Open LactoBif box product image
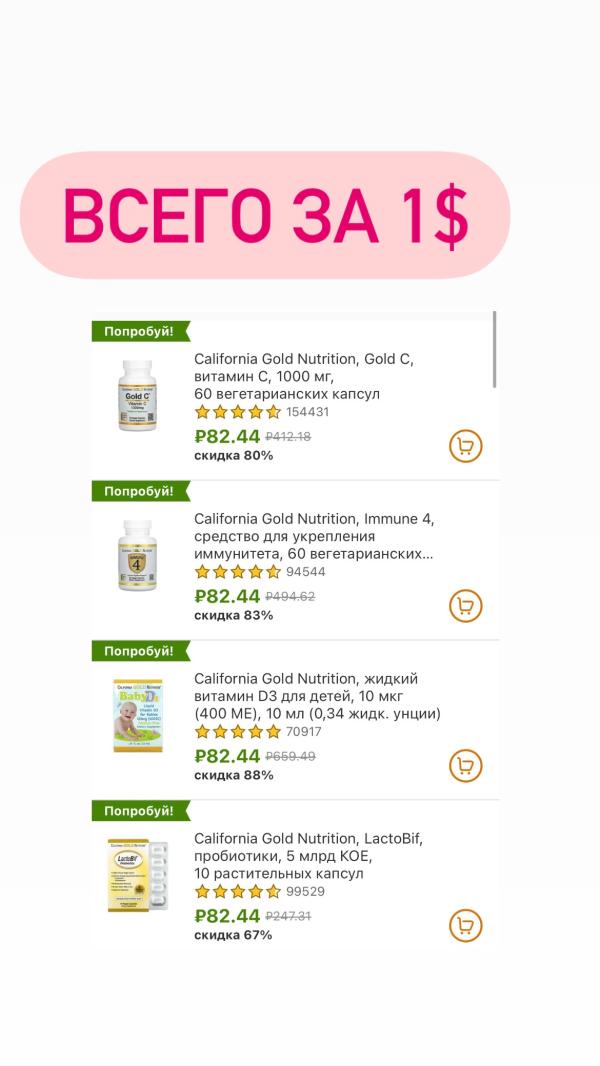The height and width of the screenshot is (1066, 600). (137, 874)
